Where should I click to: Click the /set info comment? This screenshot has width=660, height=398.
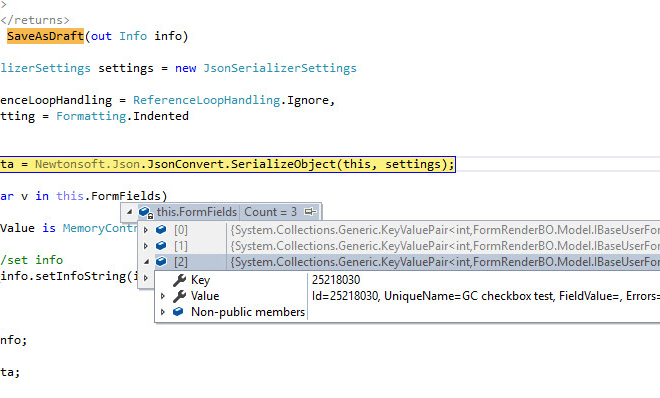pyautogui.click(x=32, y=260)
